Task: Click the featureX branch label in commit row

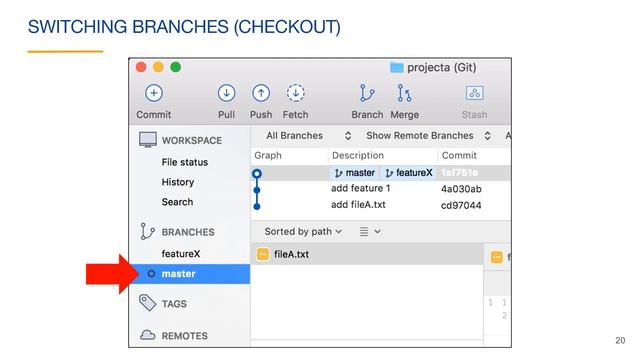Action: (408, 173)
